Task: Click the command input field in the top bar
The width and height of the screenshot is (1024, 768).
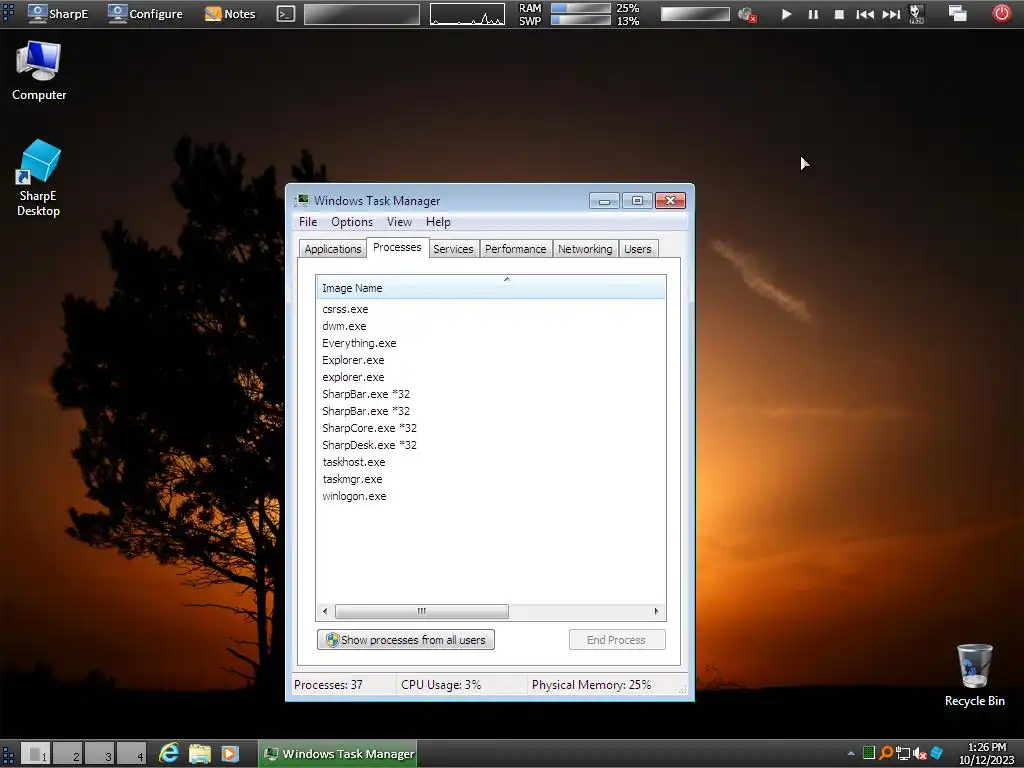Action: click(x=362, y=14)
